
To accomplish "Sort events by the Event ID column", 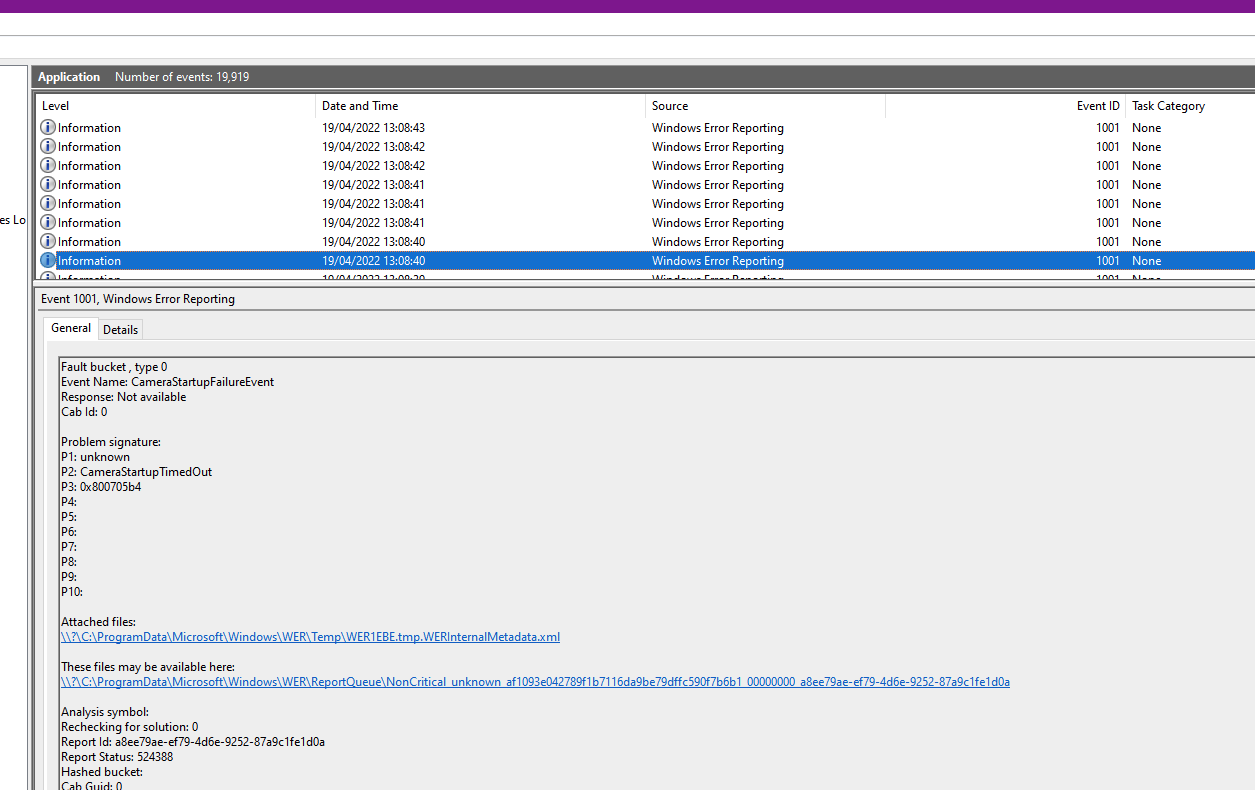I will 1097,105.
